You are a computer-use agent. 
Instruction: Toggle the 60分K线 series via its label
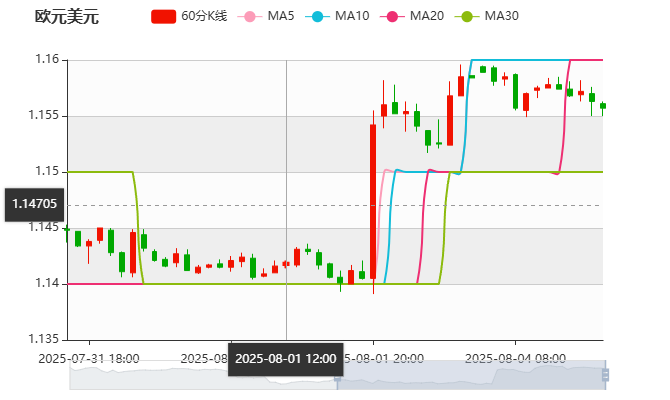[x=205, y=16]
